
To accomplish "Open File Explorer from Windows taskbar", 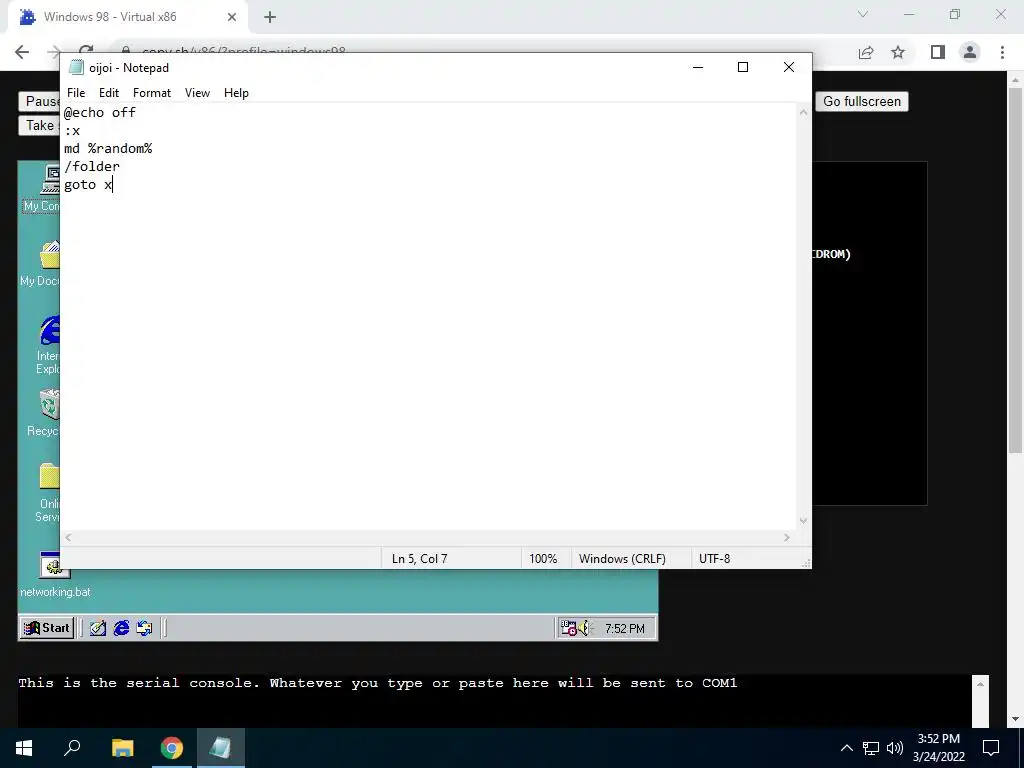I will 122,748.
